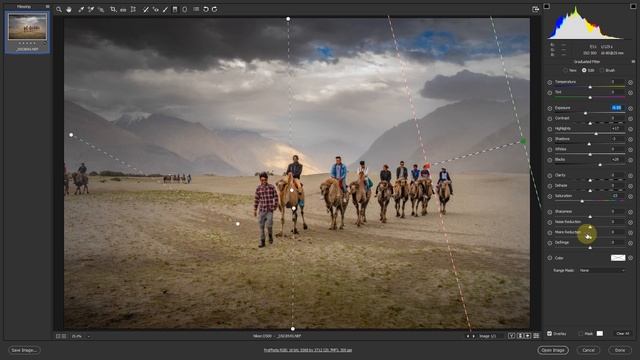Select the Brush radio button

click(602, 70)
